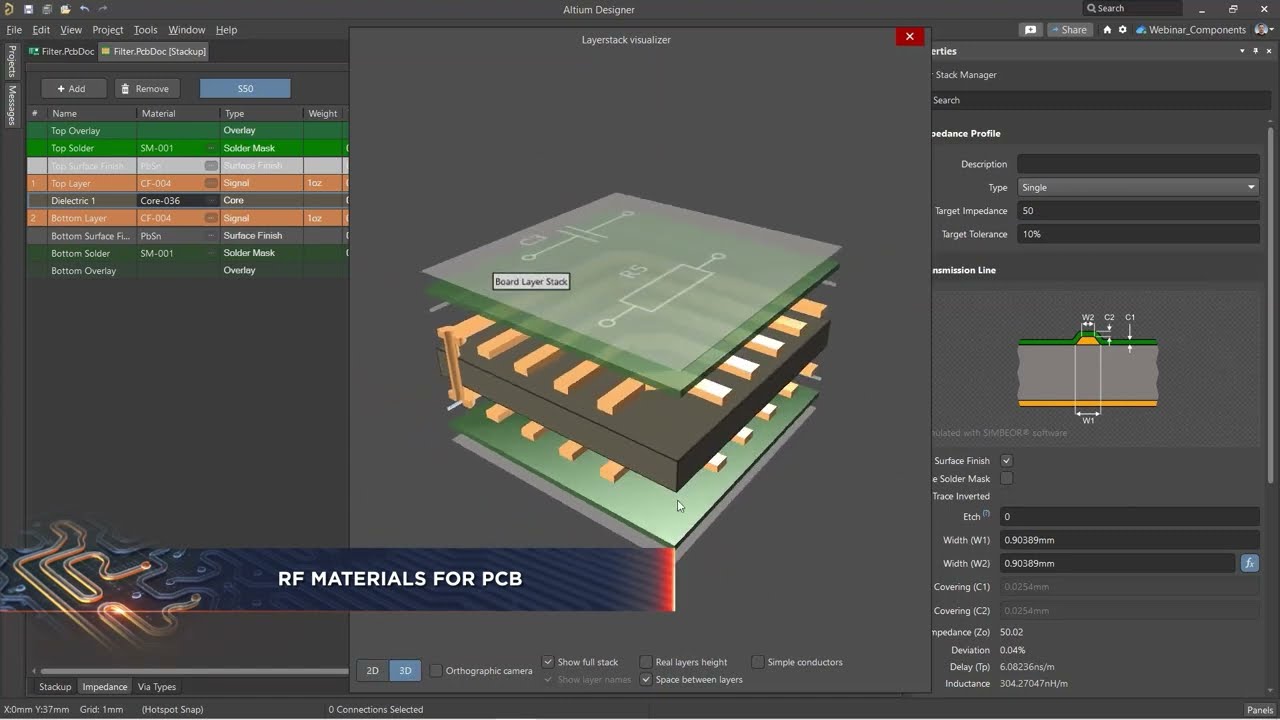Image resolution: width=1280 pixels, height=720 pixels.
Task: Click the title bar Search box
Action: pos(1131,9)
